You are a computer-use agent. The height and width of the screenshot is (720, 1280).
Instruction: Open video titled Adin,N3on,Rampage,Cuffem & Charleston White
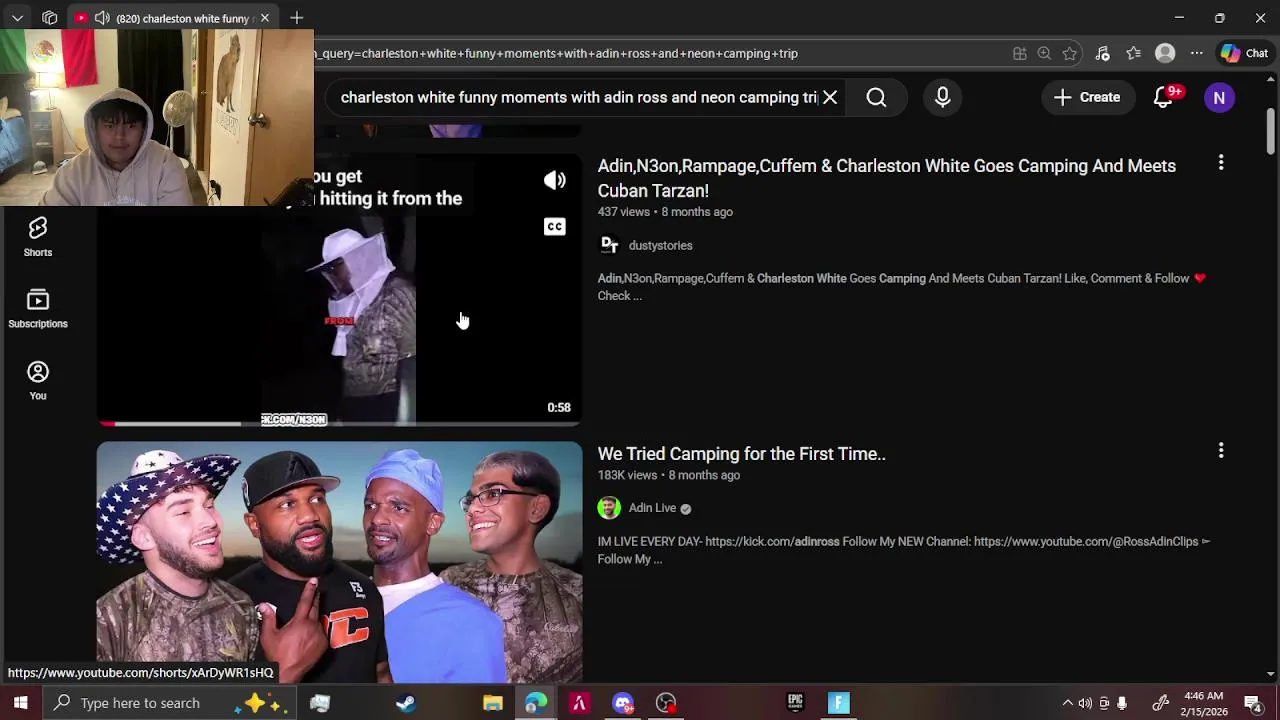[x=886, y=178]
